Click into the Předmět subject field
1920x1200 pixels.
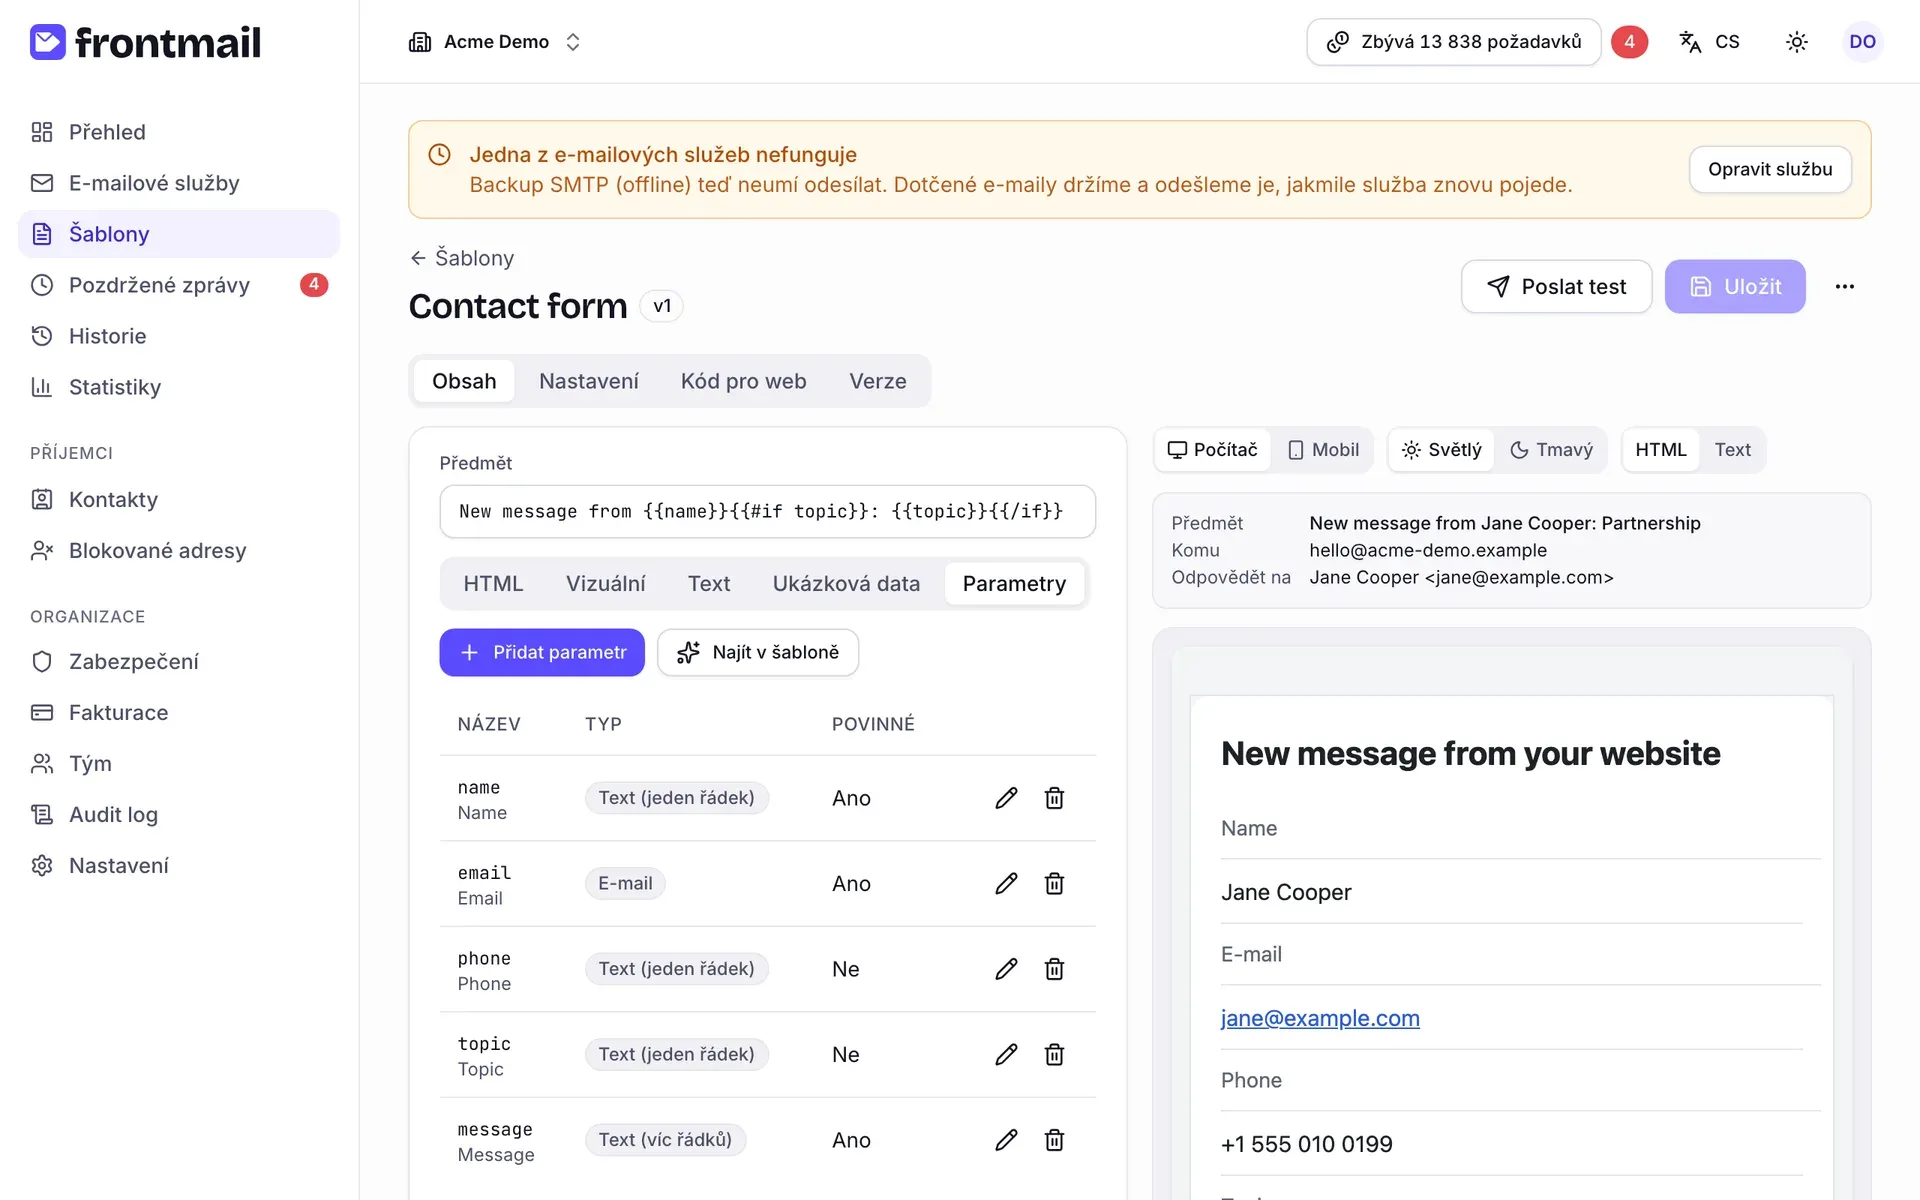click(x=768, y=512)
